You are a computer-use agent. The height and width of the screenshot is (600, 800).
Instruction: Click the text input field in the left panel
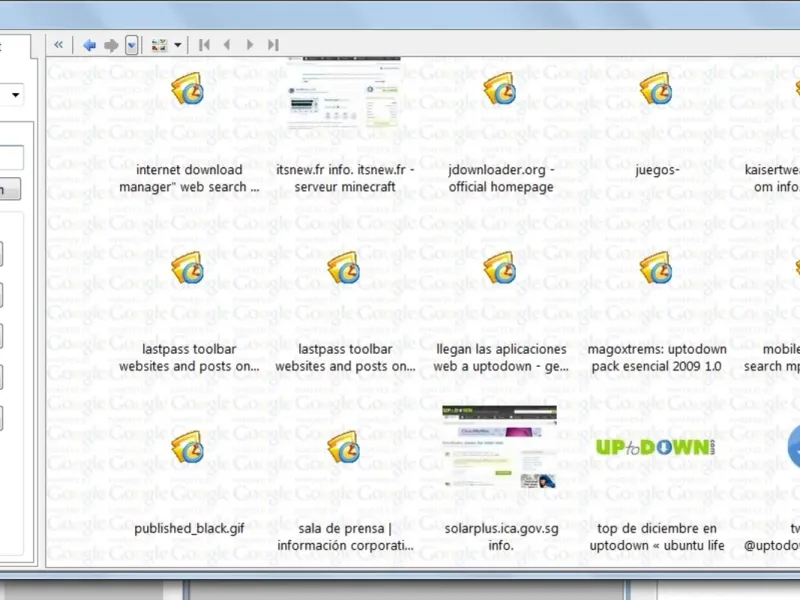(11, 157)
